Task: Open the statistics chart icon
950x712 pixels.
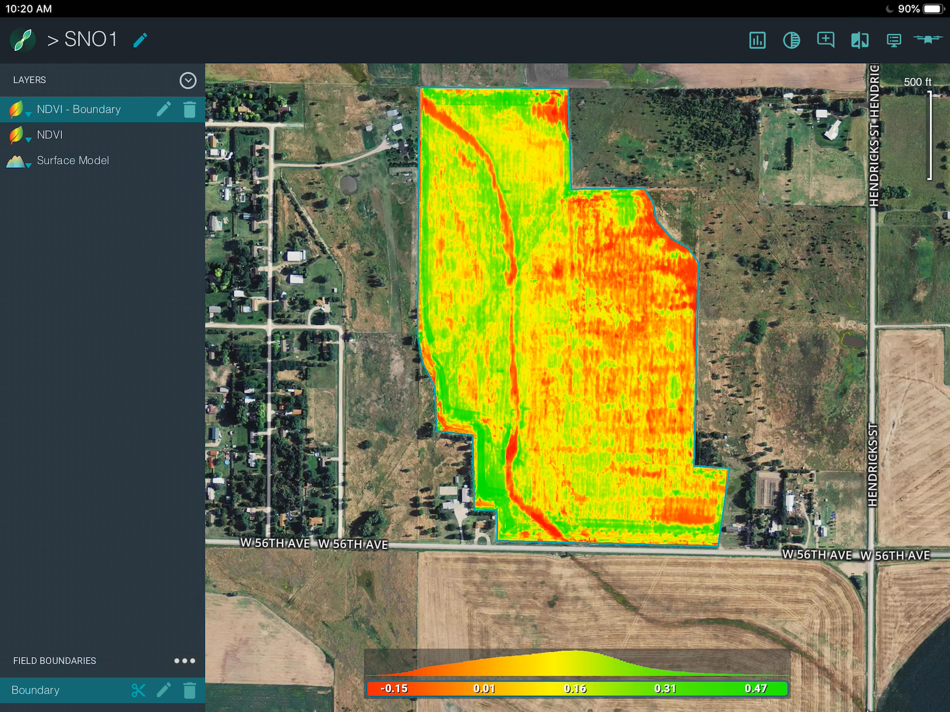Action: coord(757,41)
